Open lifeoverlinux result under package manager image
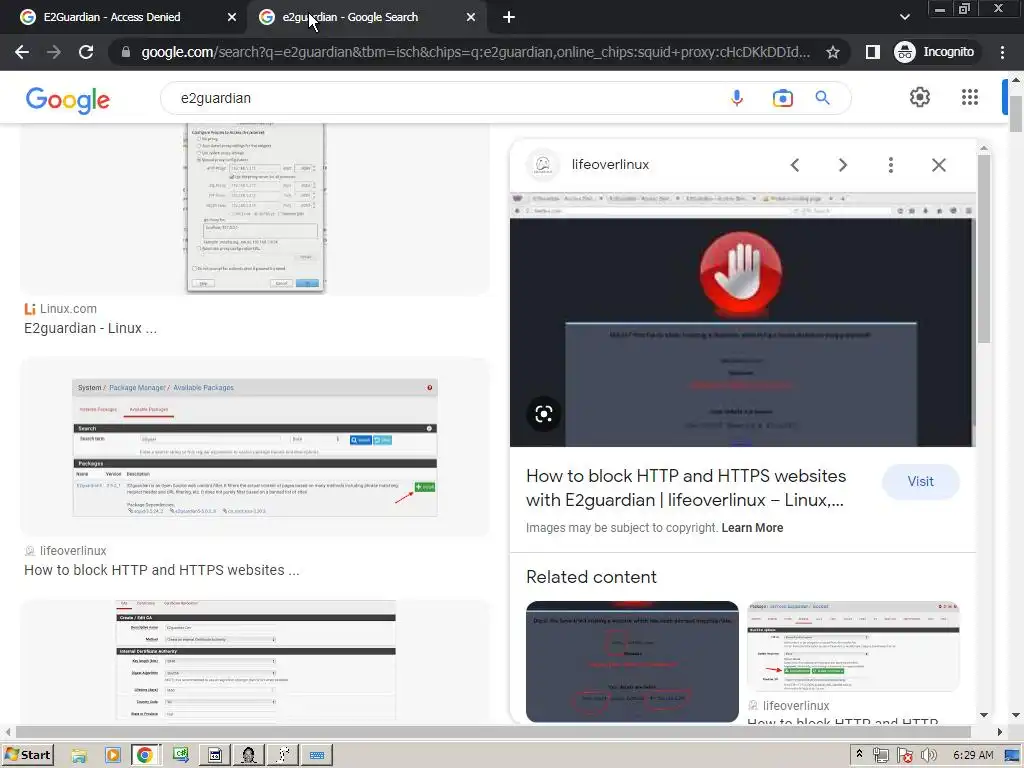1024x768 pixels. tap(161, 570)
